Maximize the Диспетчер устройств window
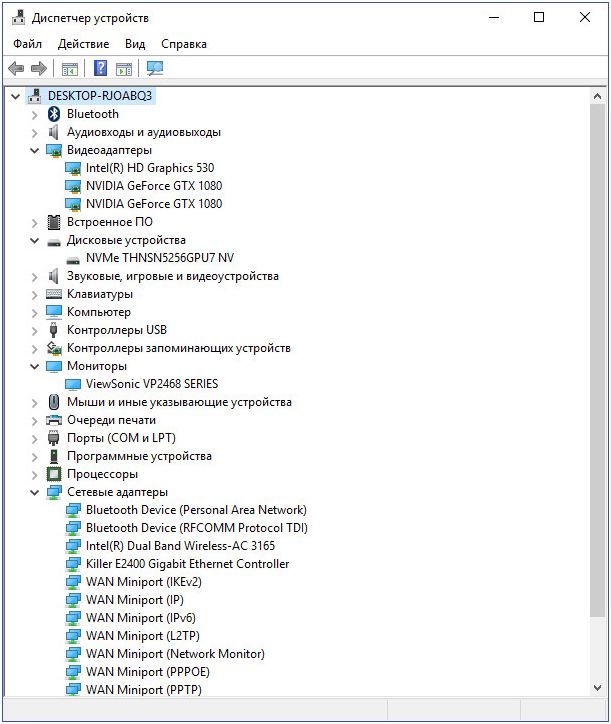 pos(539,18)
